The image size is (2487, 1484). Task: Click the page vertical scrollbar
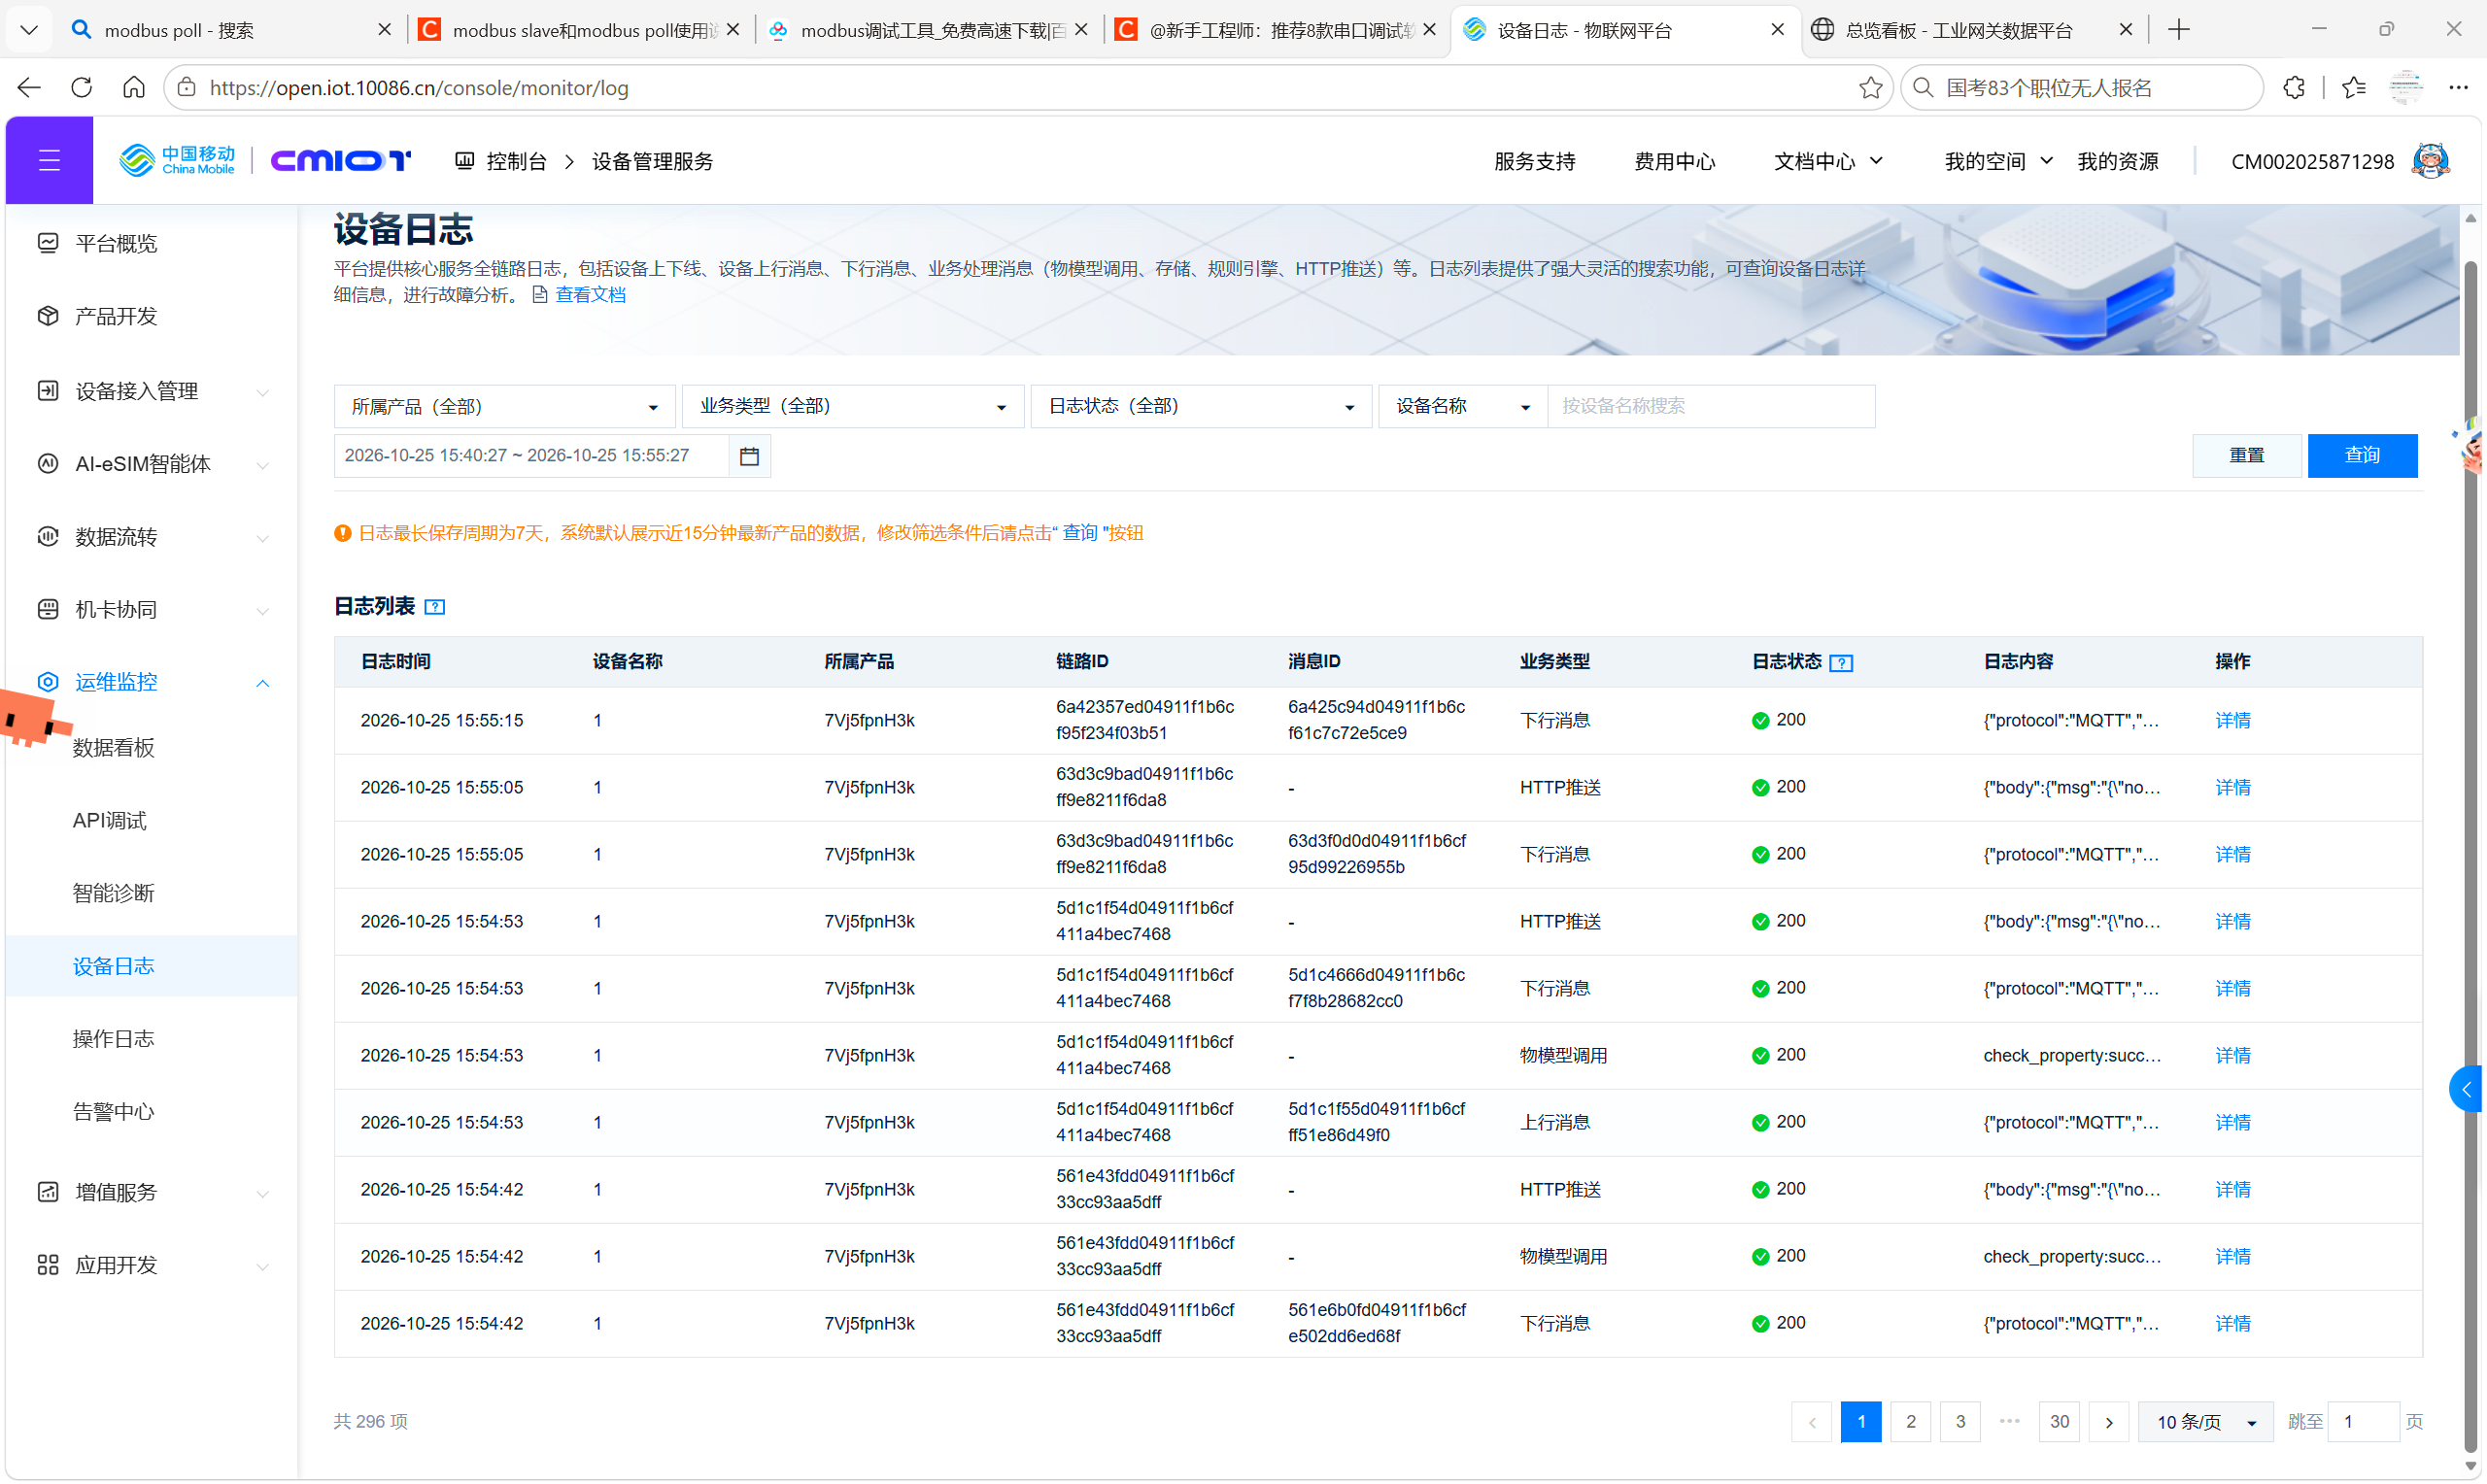tap(2470, 855)
